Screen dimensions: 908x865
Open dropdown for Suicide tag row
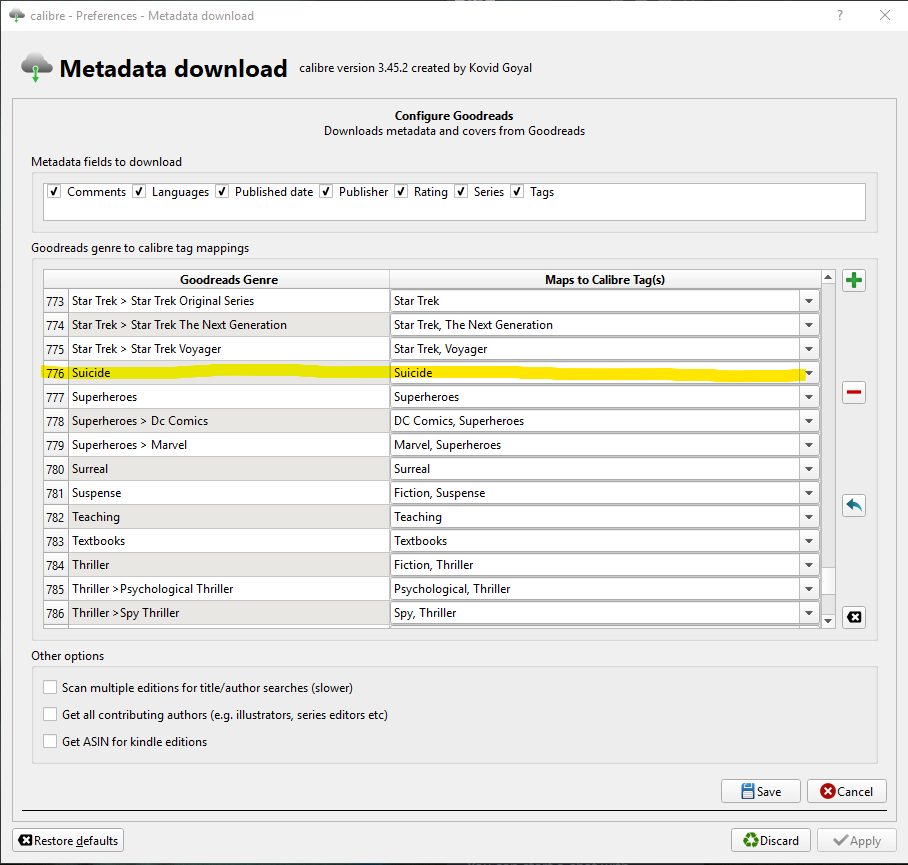pyautogui.click(x=809, y=373)
